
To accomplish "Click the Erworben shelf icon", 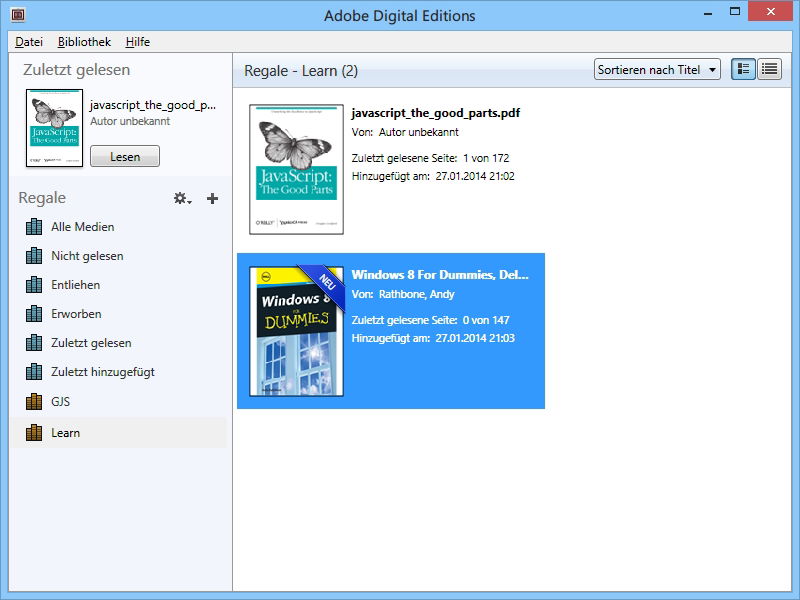I will [34, 314].
